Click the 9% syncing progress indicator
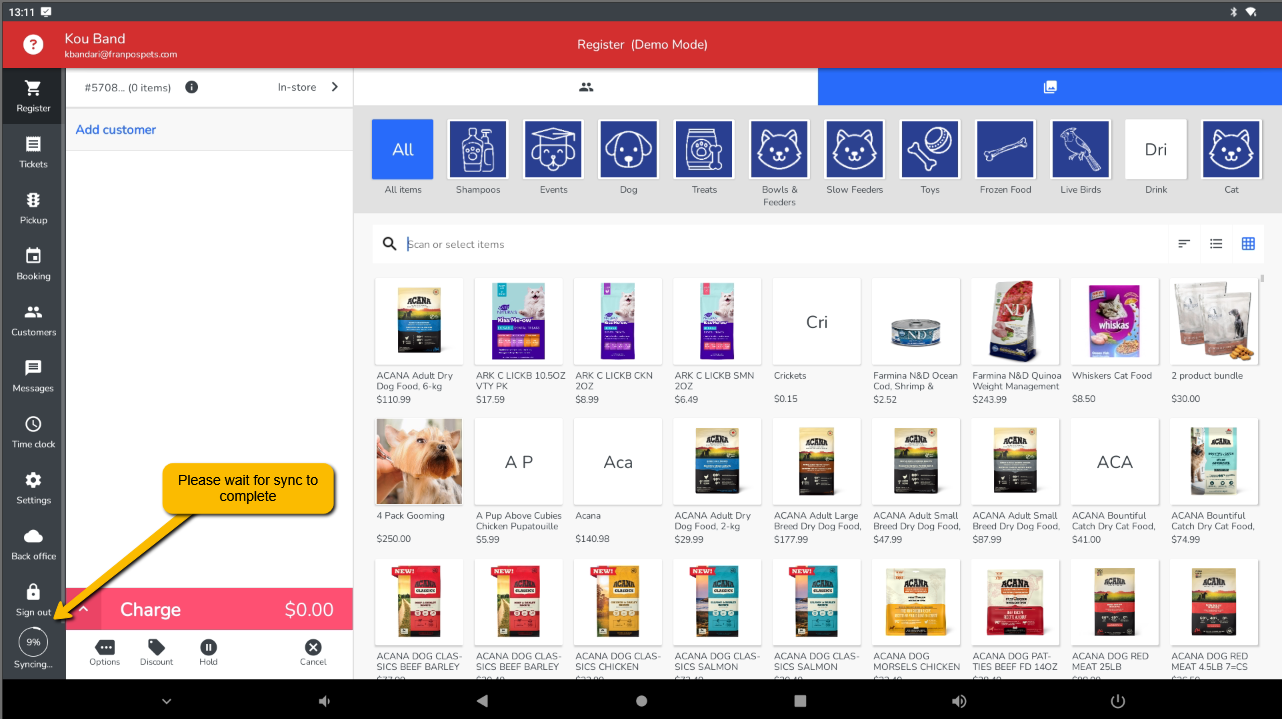Image resolution: width=1282 pixels, height=719 pixels. click(33, 642)
